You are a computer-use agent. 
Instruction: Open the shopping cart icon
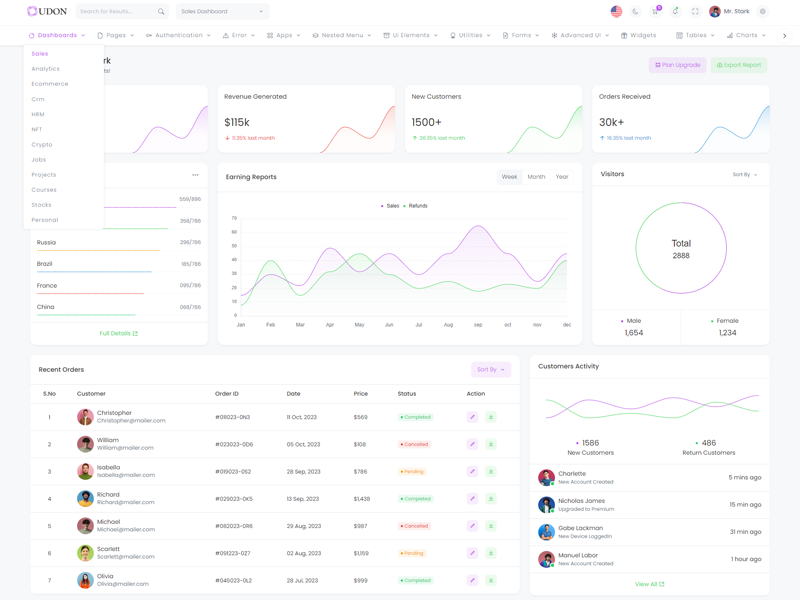(x=655, y=12)
